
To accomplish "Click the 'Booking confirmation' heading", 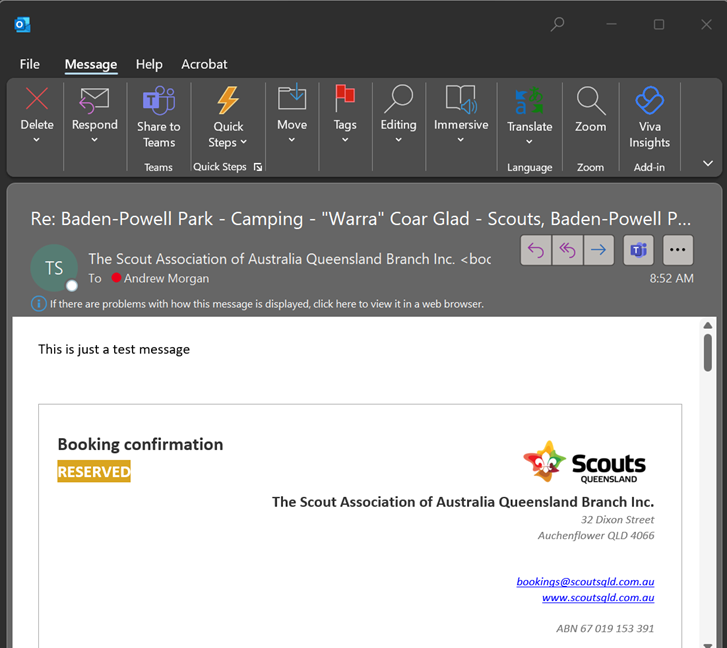I will (x=140, y=445).
